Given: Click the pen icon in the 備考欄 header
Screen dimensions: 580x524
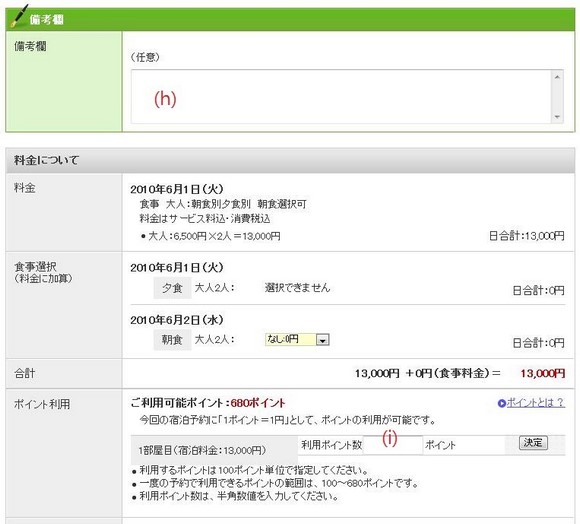Looking at the screenshot, I should 19,16.
